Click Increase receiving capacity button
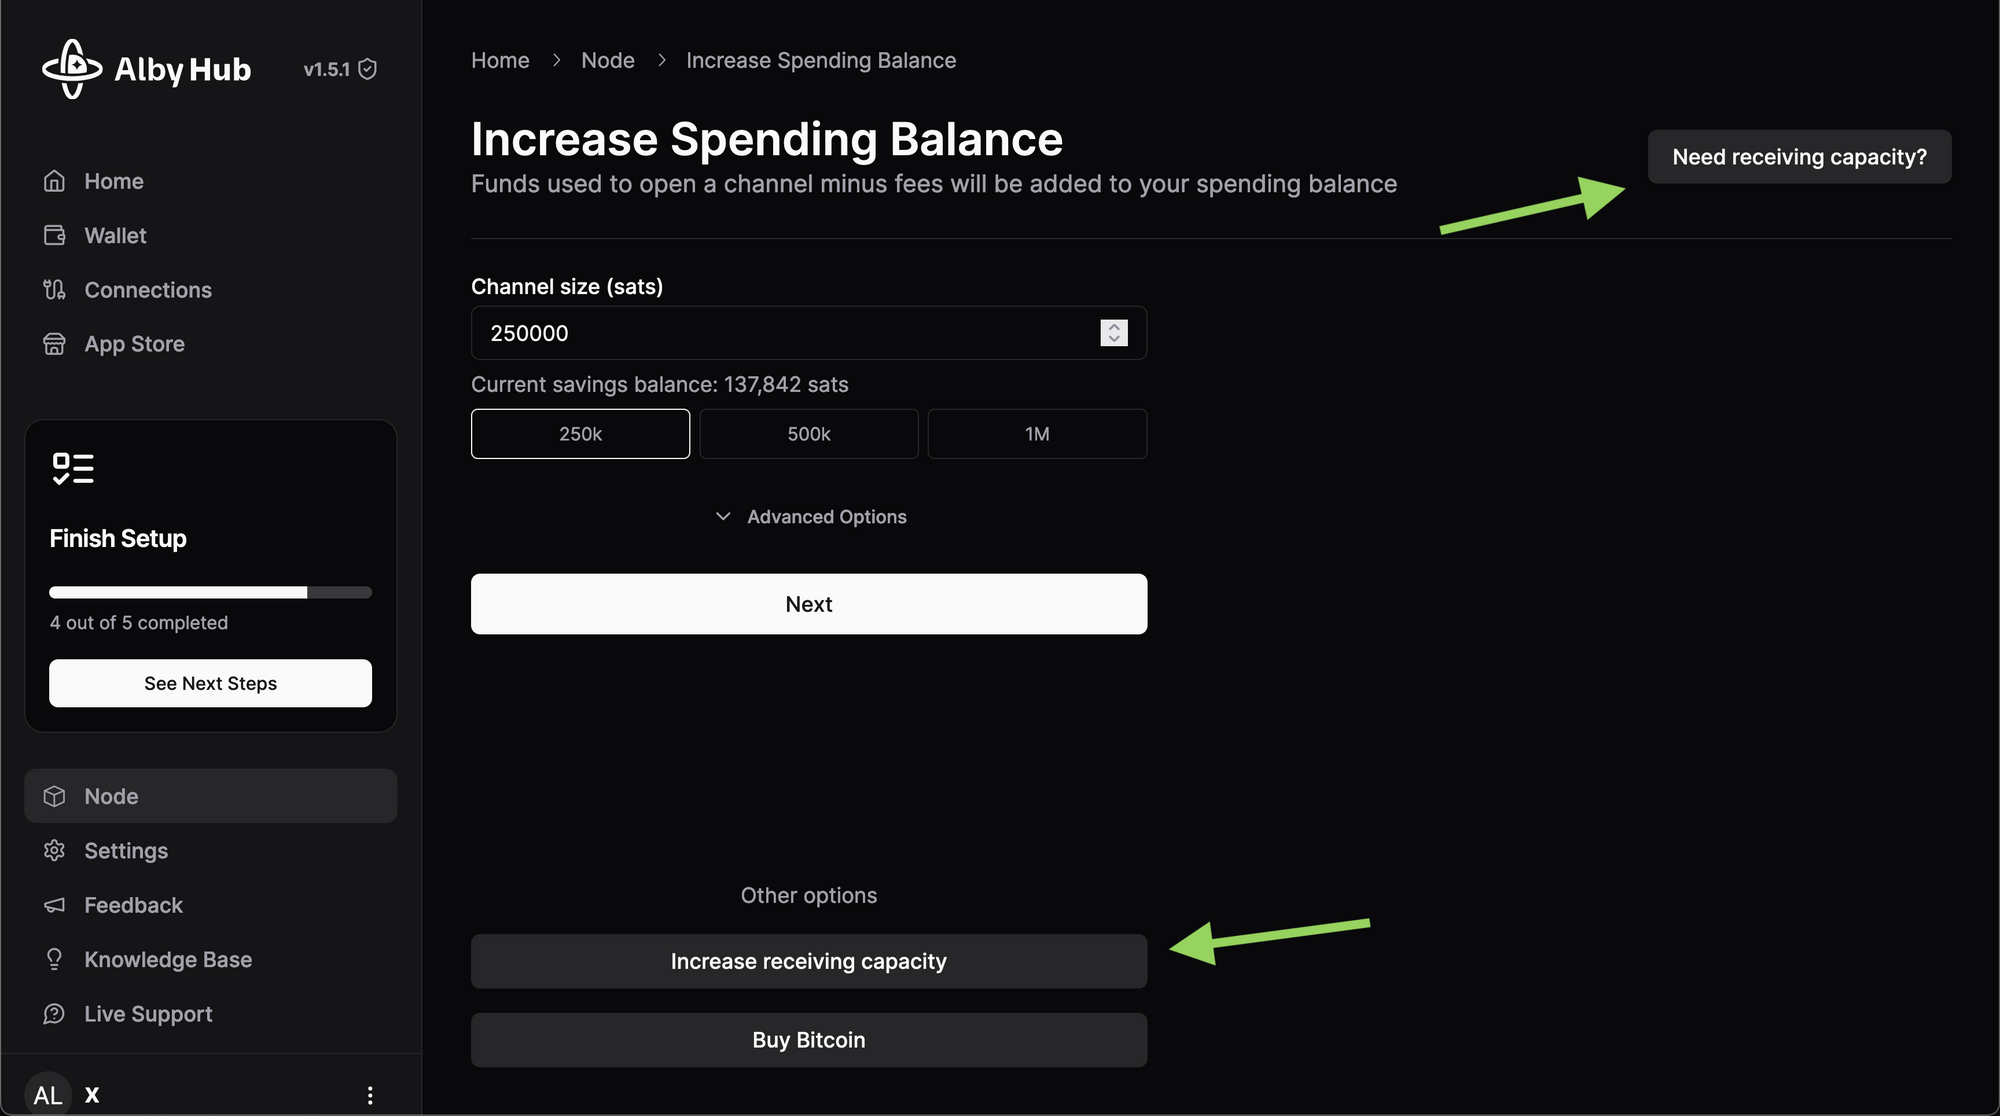The width and height of the screenshot is (2000, 1116). (808, 961)
